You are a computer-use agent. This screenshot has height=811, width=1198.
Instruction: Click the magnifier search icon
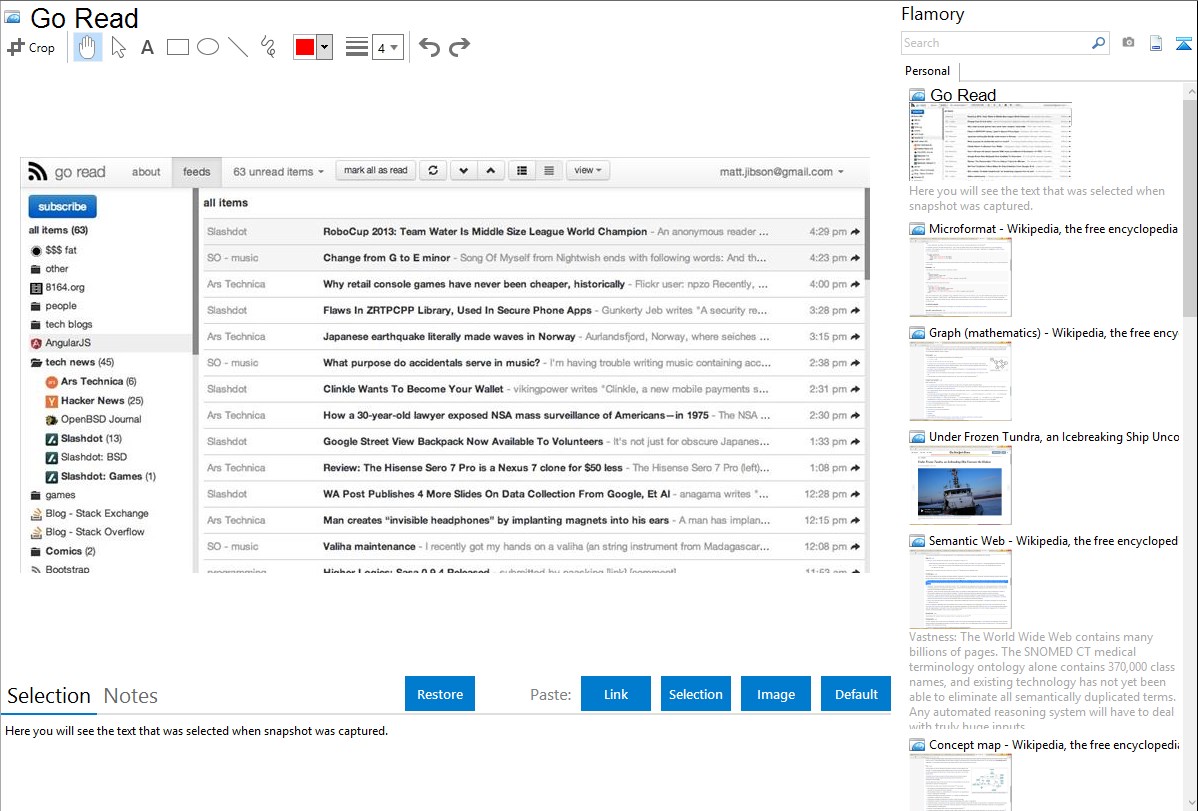[x=1098, y=43]
